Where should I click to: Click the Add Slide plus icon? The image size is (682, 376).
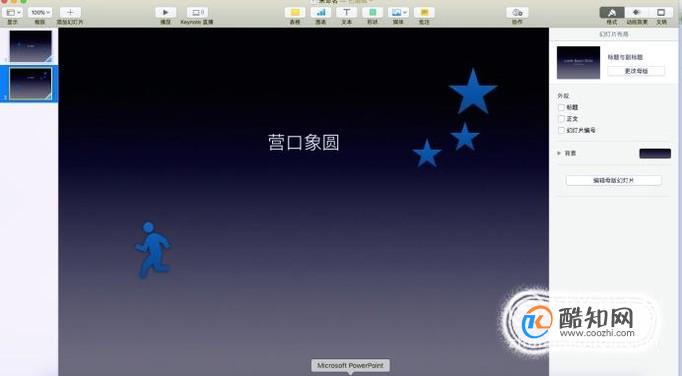point(70,13)
